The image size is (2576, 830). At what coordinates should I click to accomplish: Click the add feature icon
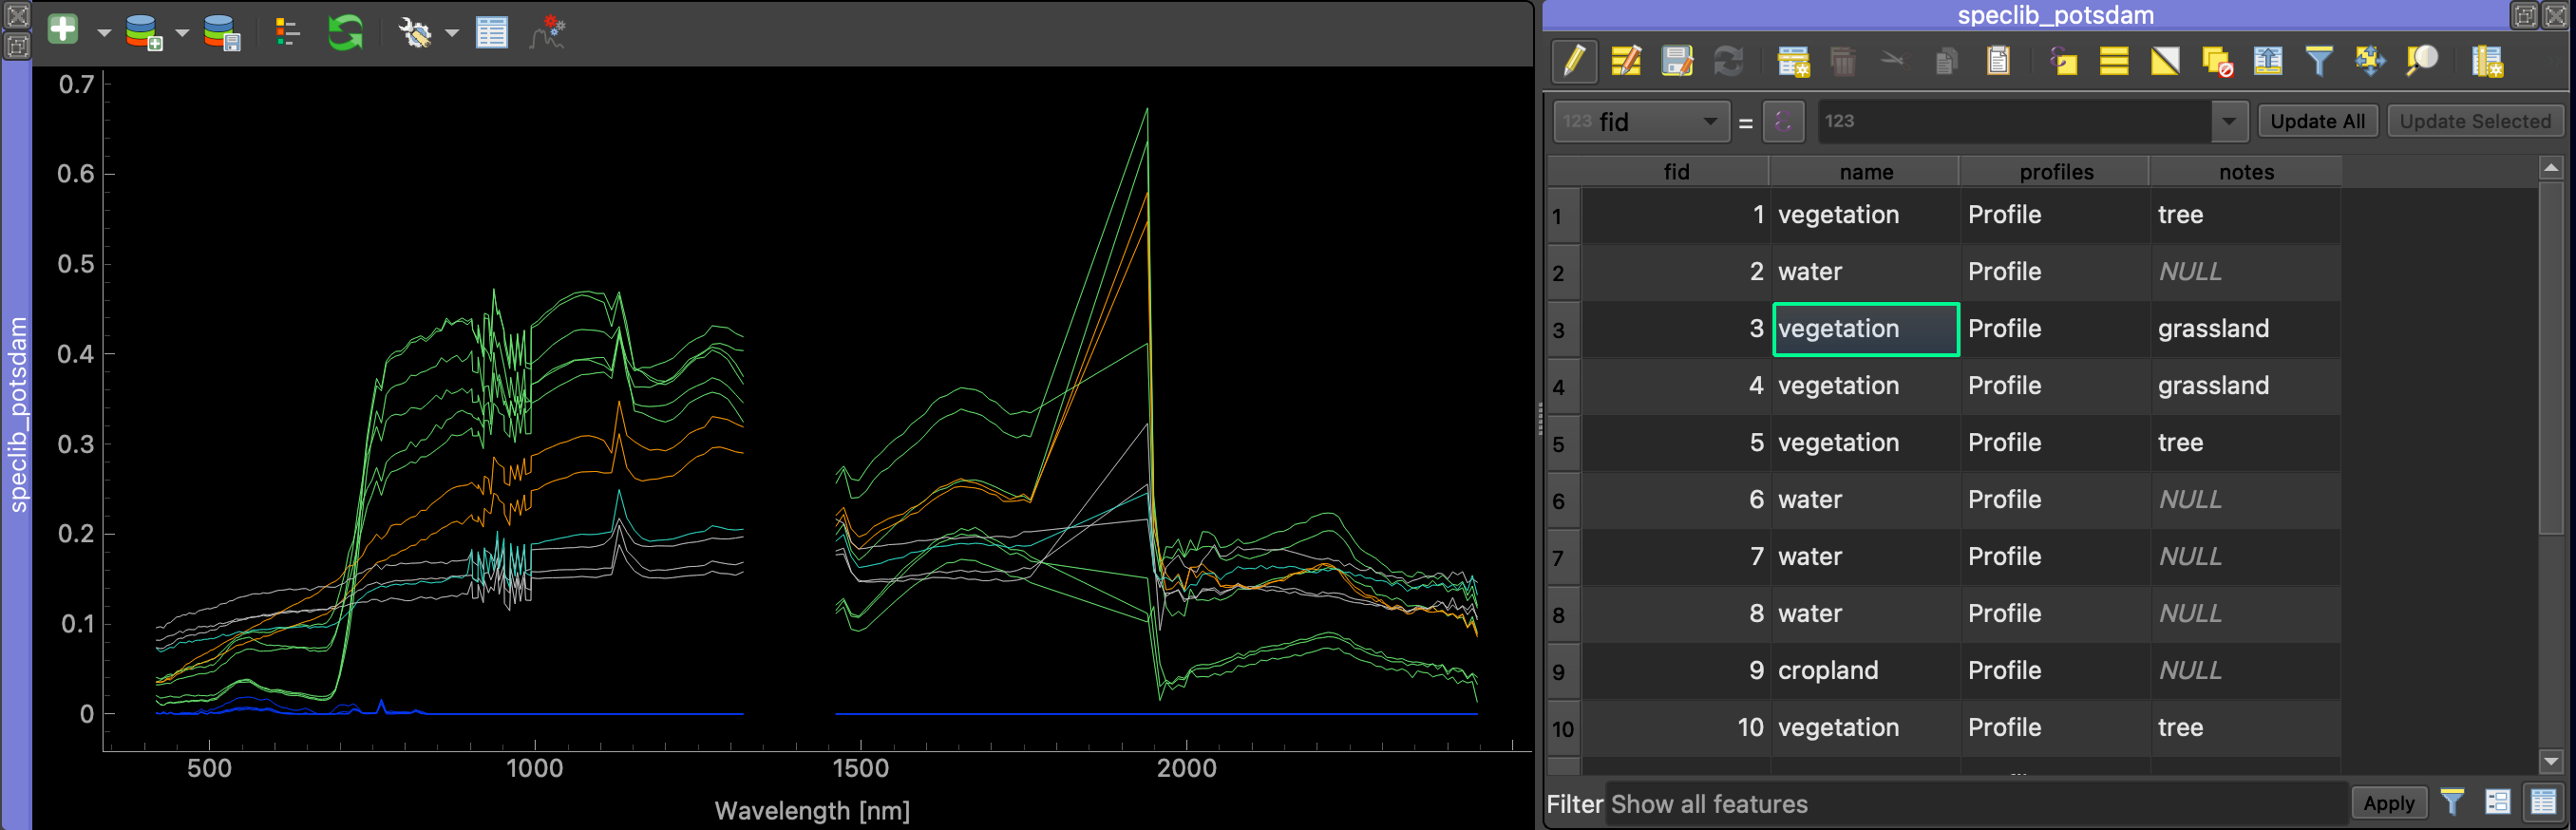[1793, 61]
